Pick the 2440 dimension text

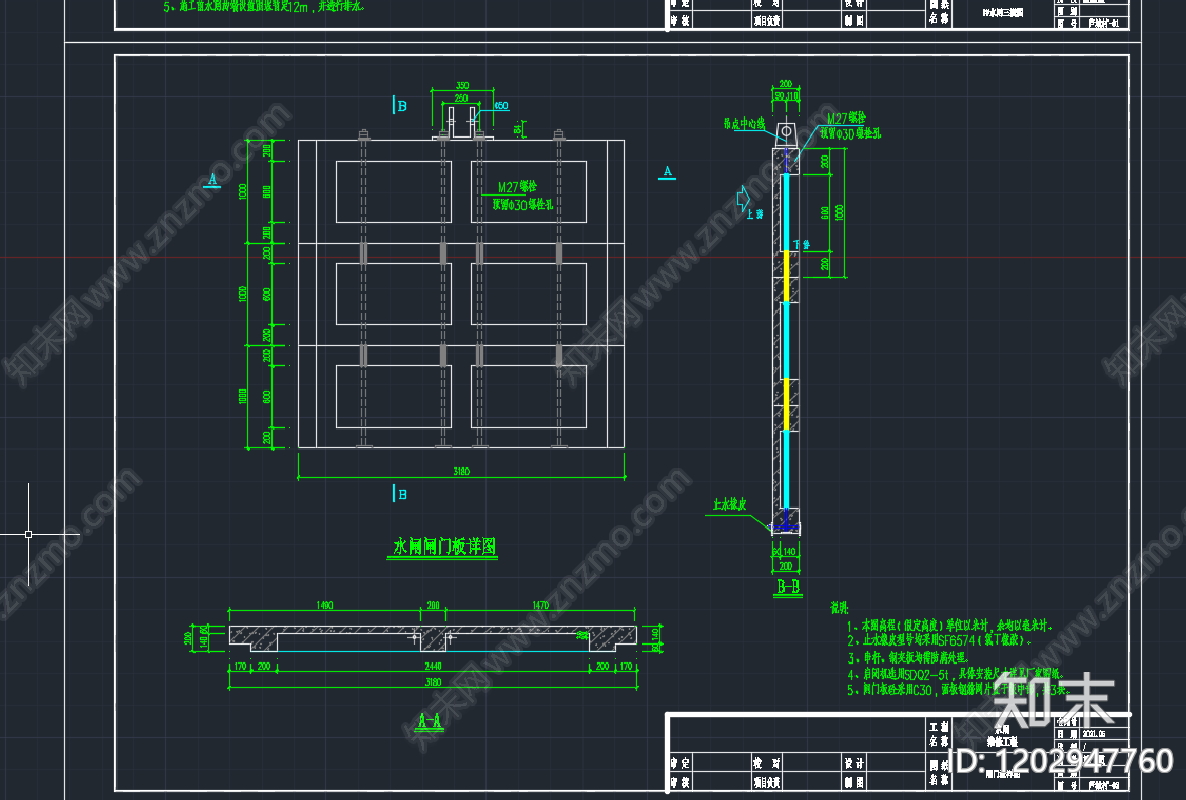pyautogui.click(x=433, y=666)
